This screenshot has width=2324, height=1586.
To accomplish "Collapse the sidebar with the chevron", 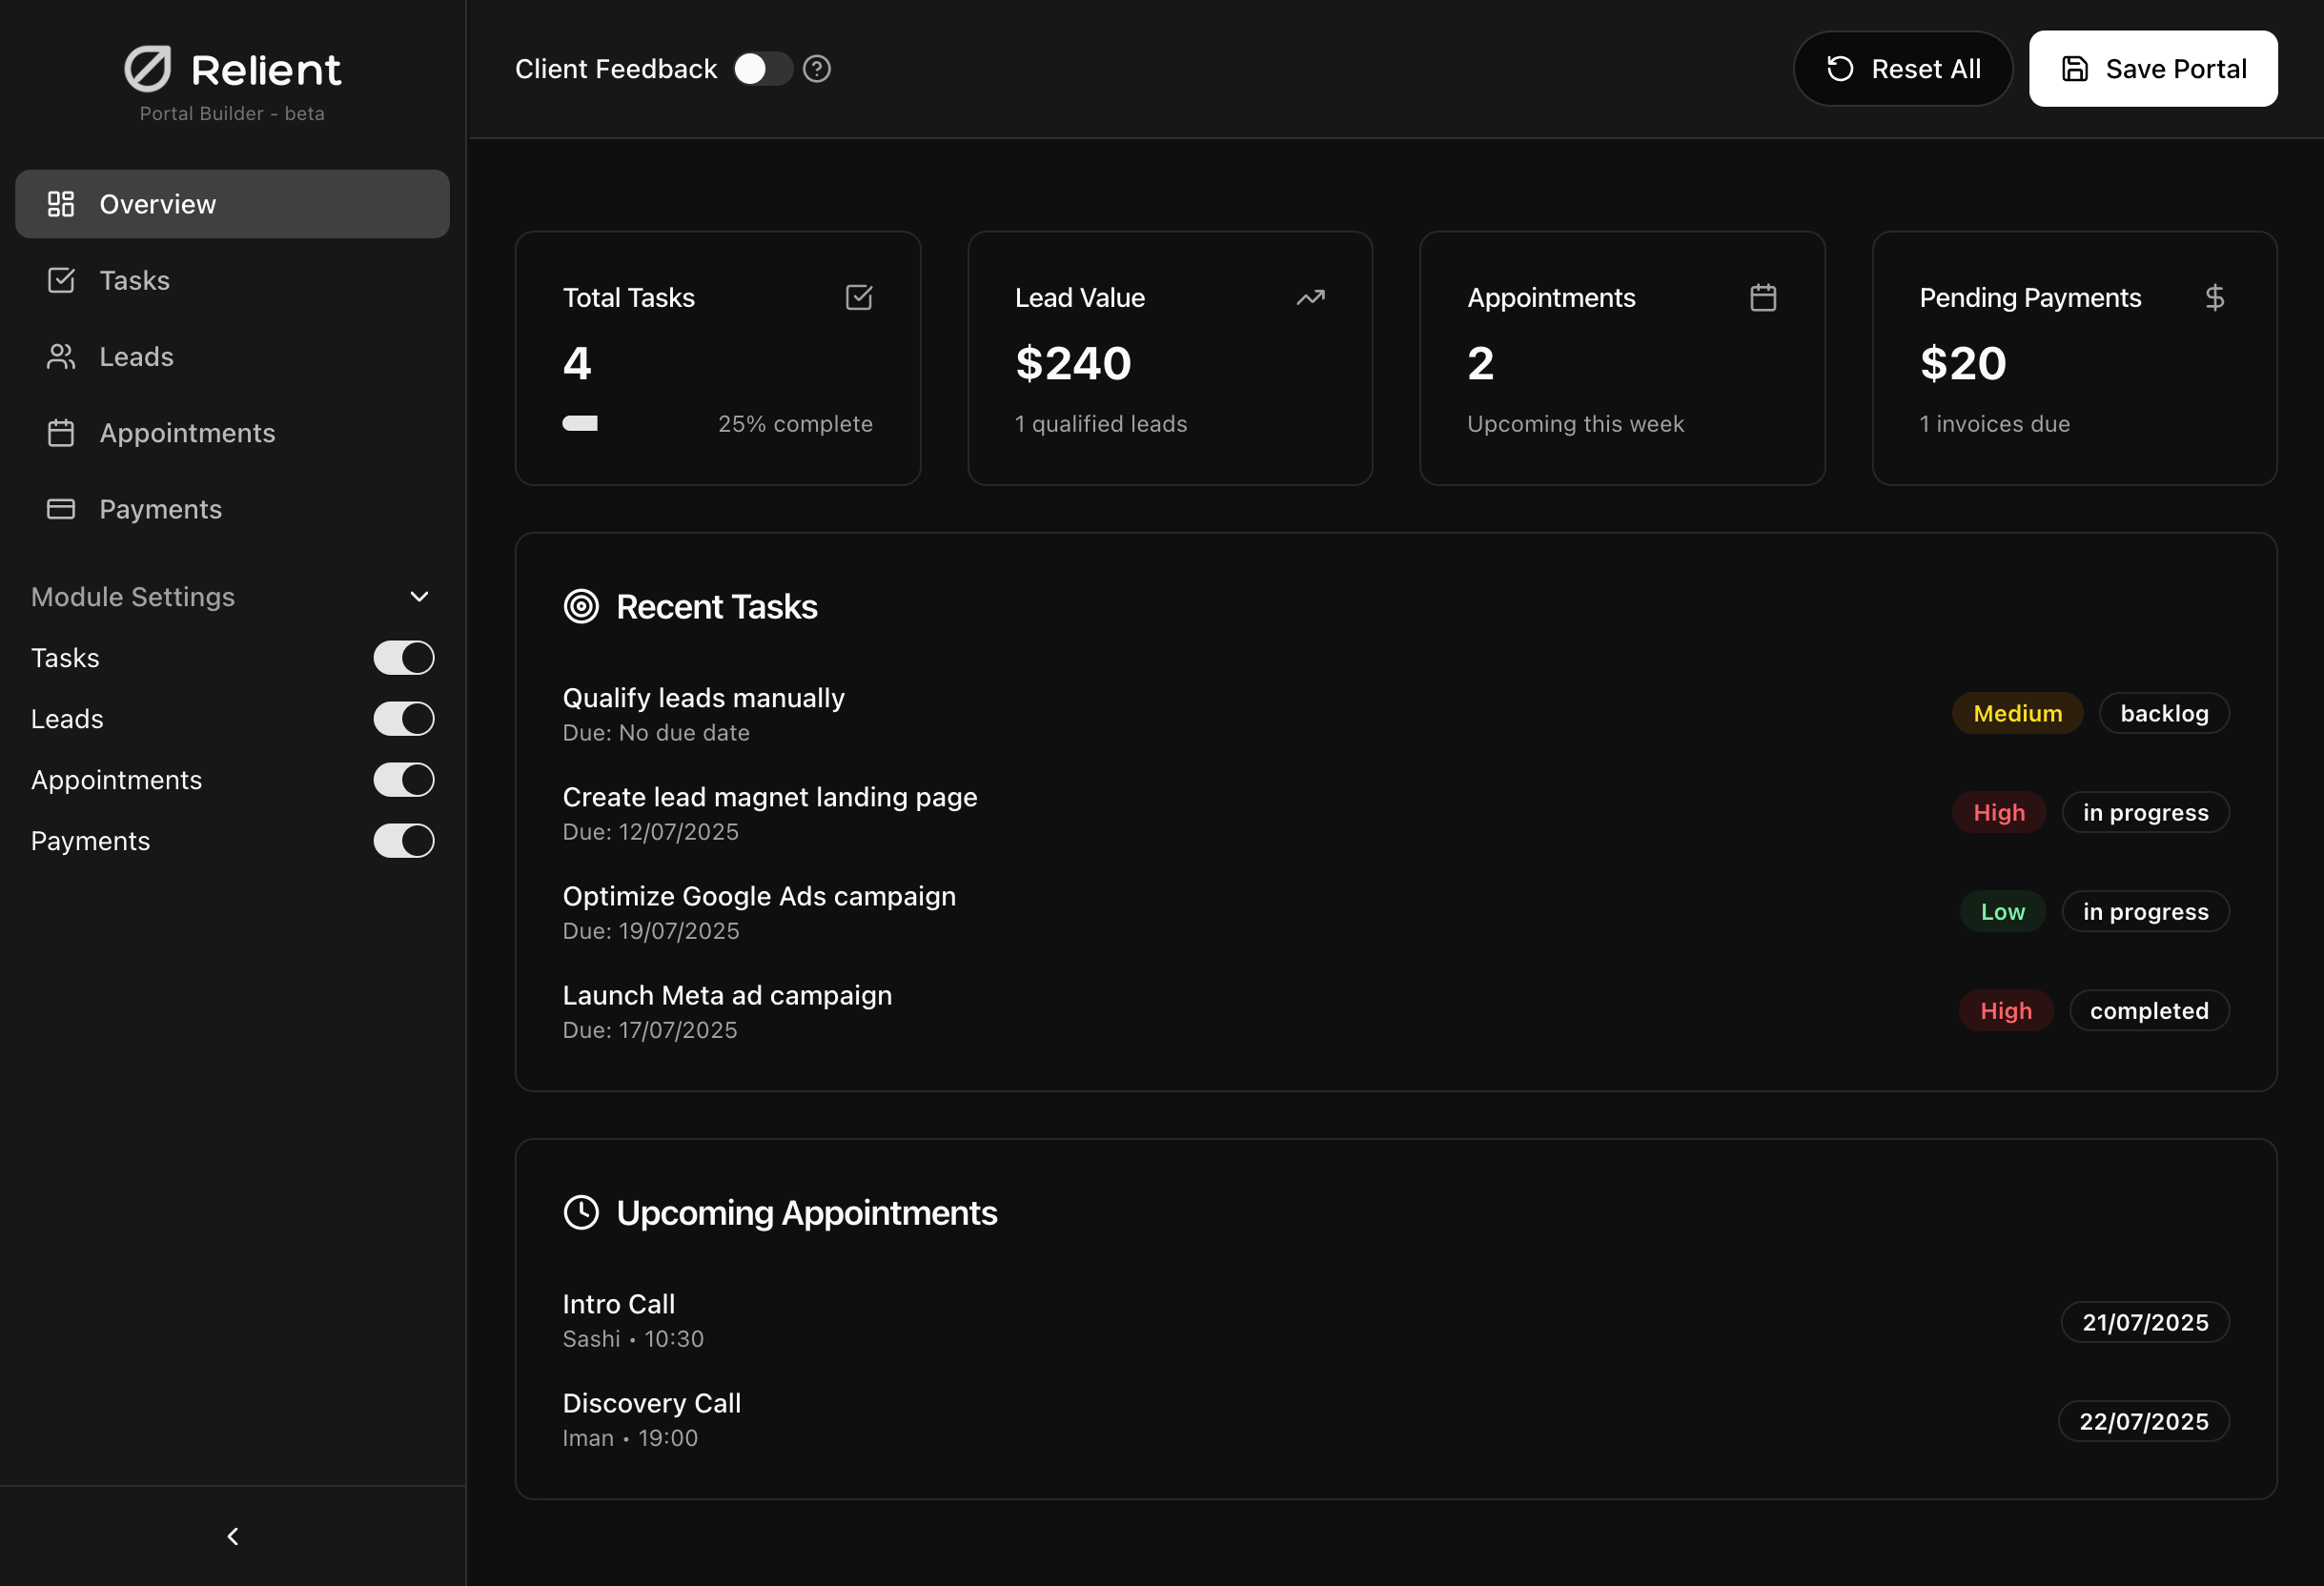I will pyautogui.click(x=231, y=1536).
